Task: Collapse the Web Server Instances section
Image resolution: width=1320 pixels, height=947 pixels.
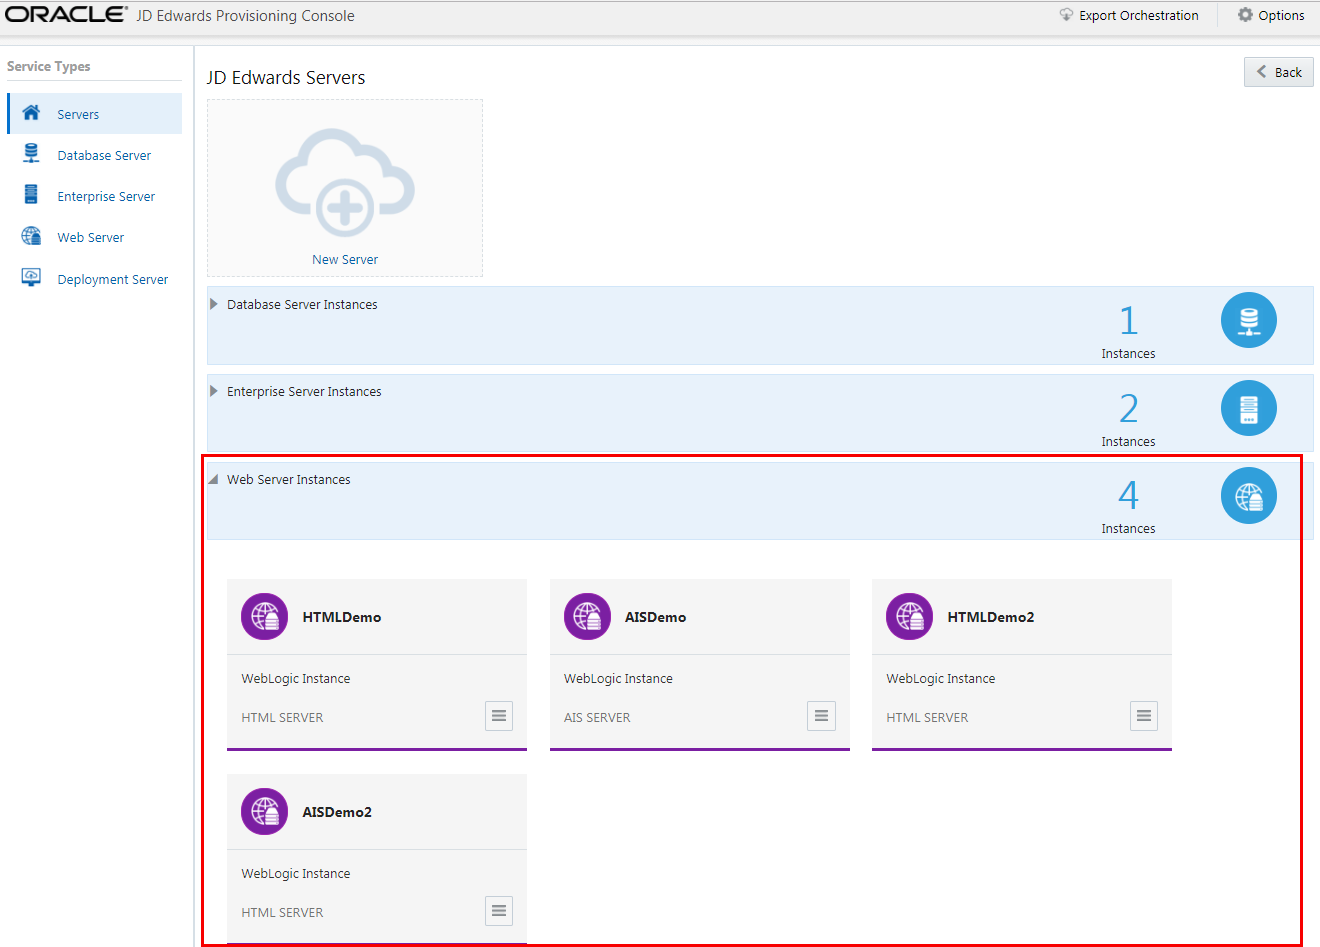Action: [x=212, y=479]
